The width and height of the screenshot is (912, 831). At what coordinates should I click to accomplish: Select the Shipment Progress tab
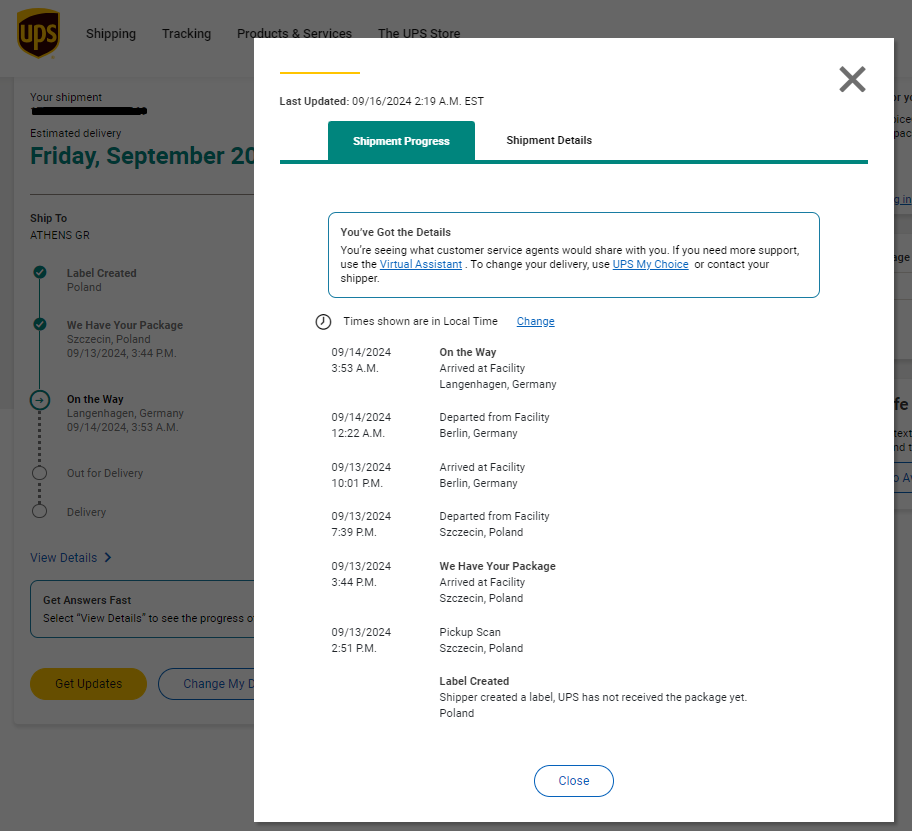(401, 141)
